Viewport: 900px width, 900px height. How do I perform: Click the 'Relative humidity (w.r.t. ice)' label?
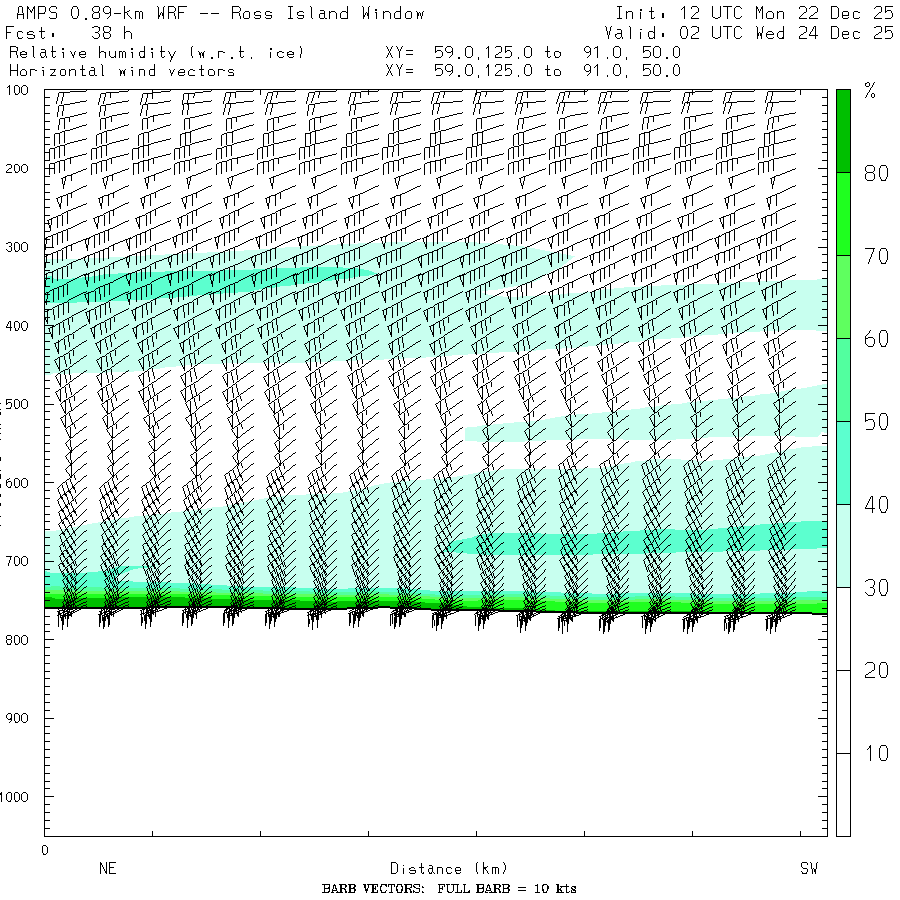[156, 52]
